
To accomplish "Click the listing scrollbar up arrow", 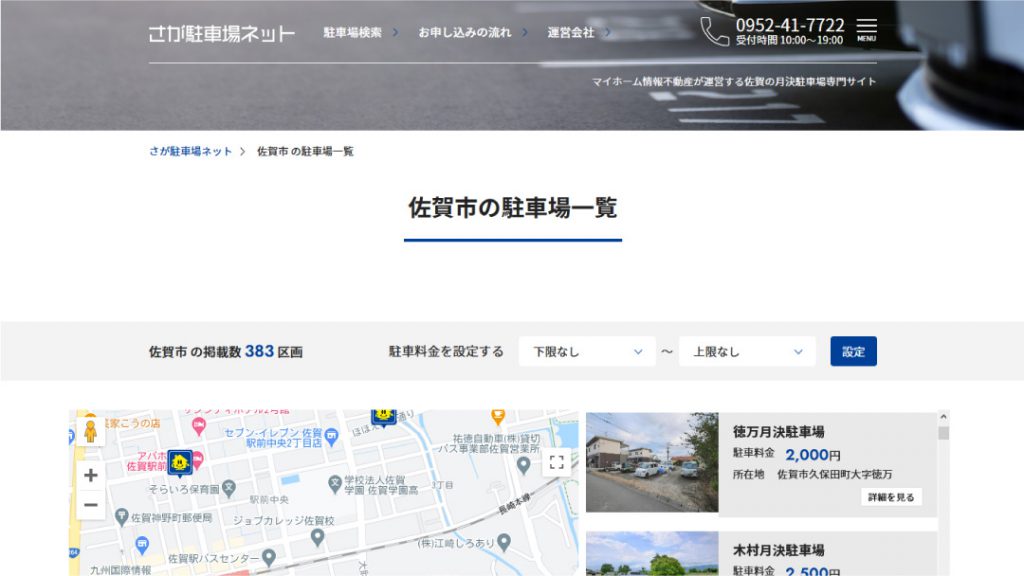I will [943, 417].
